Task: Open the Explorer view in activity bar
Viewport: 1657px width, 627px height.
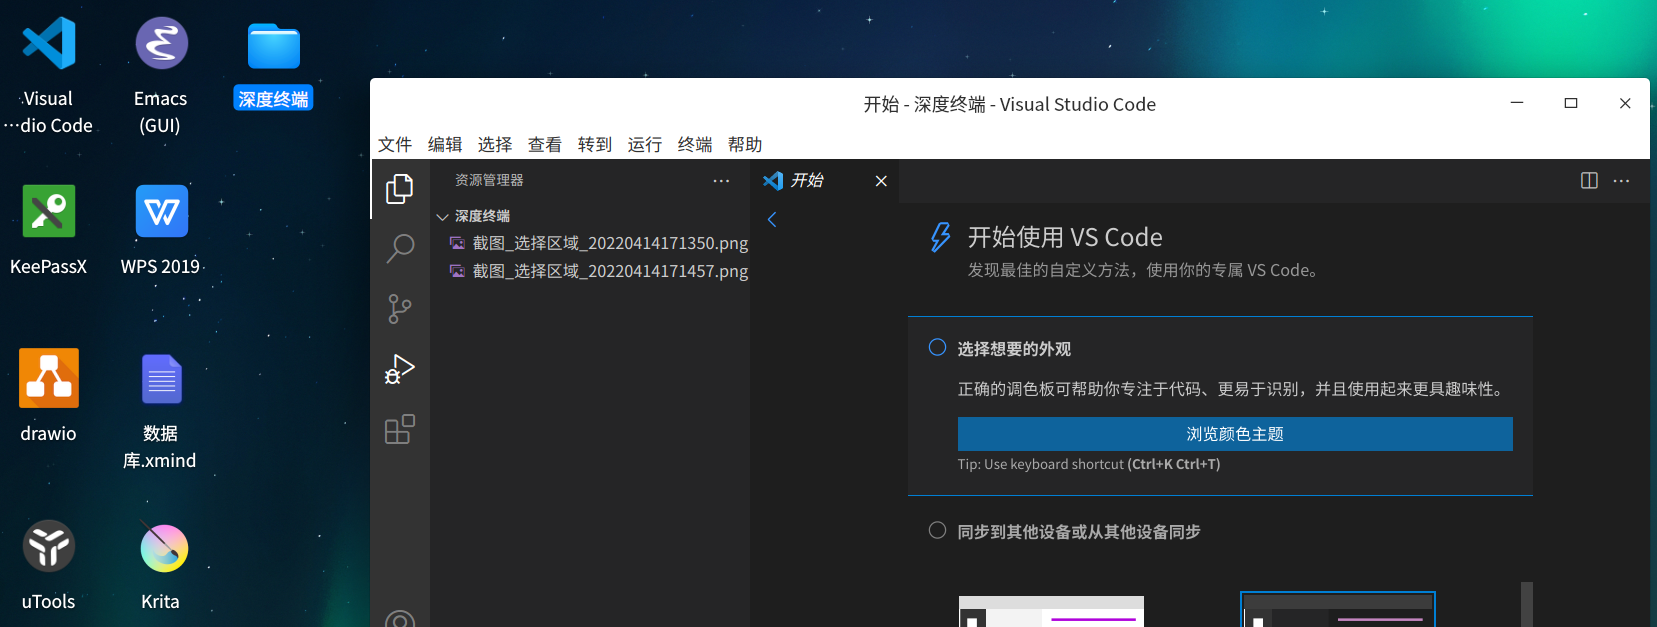Action: [400, 188]
